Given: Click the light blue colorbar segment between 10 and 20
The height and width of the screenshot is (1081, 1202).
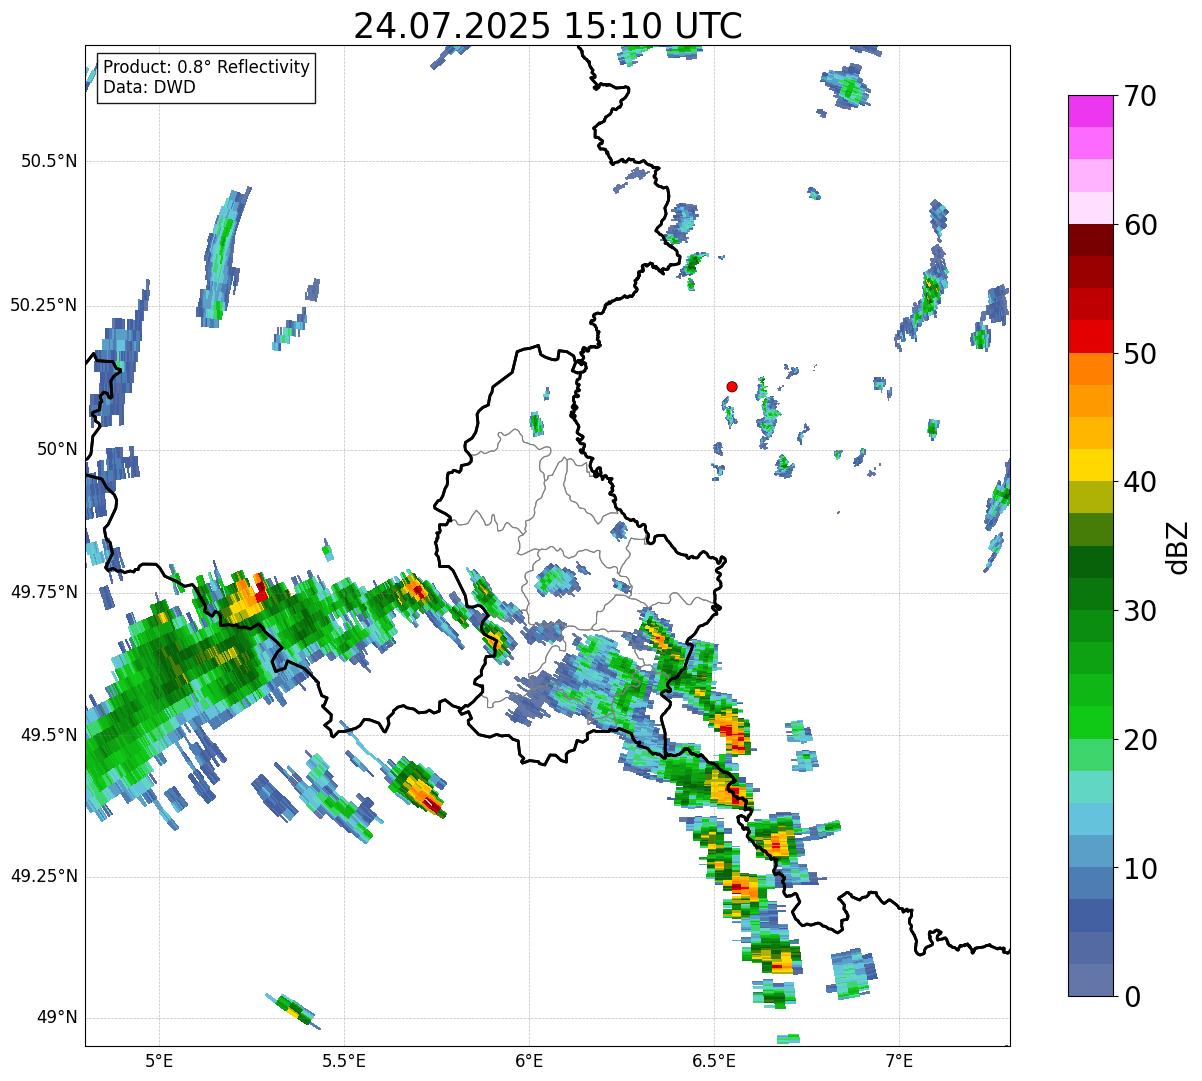Looking at the screenshot, I should (1090, 819).
